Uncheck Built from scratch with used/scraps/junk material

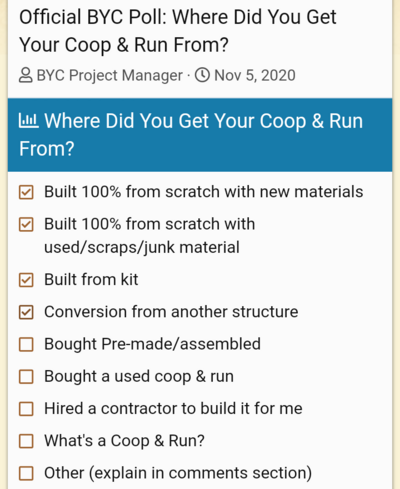(x=26, y=224)
